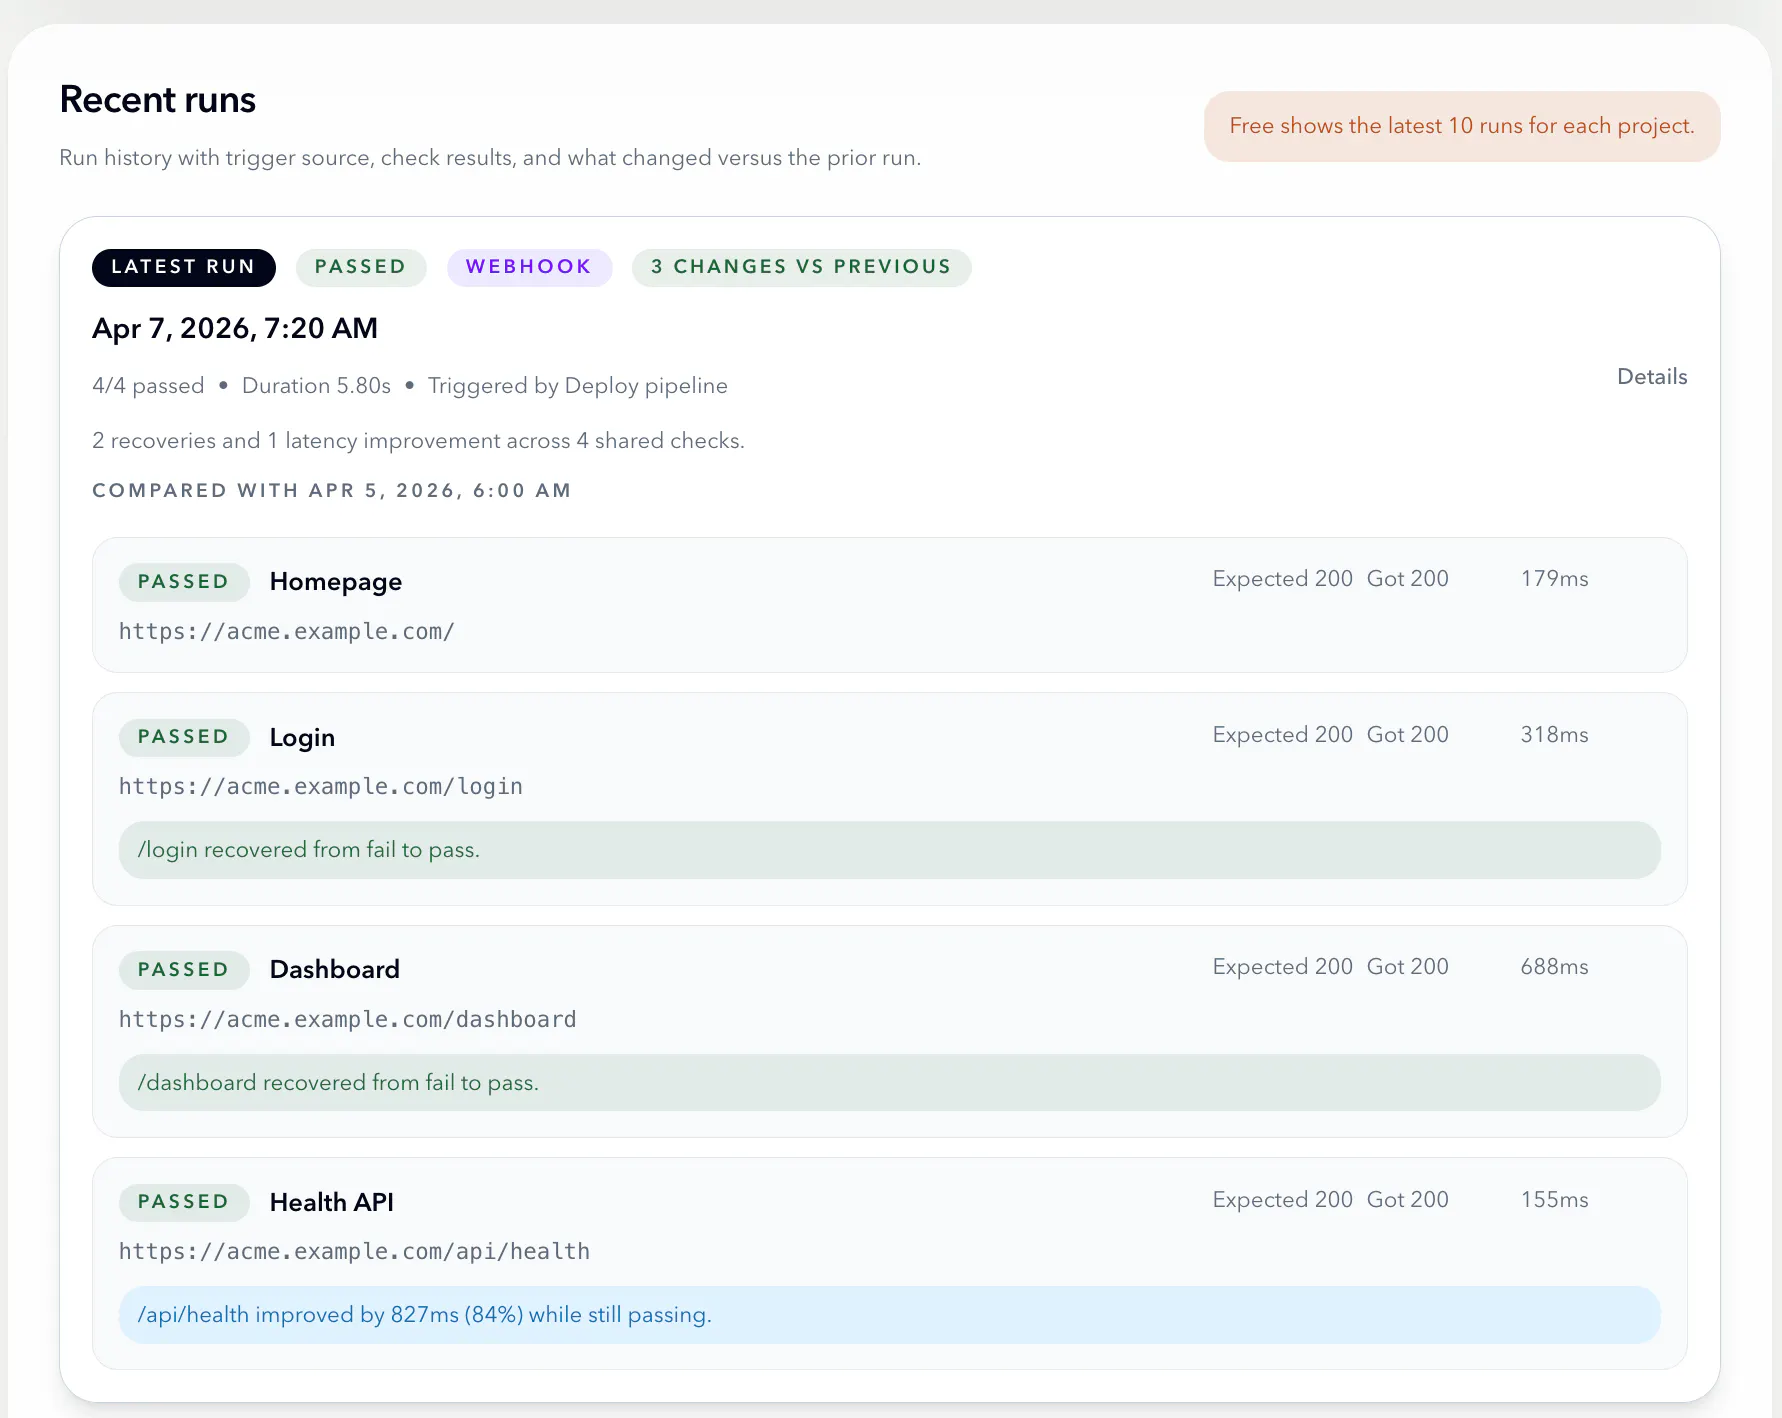
Task: Click the Login check name
Action: pyautogui.click(x=302, y=738)
